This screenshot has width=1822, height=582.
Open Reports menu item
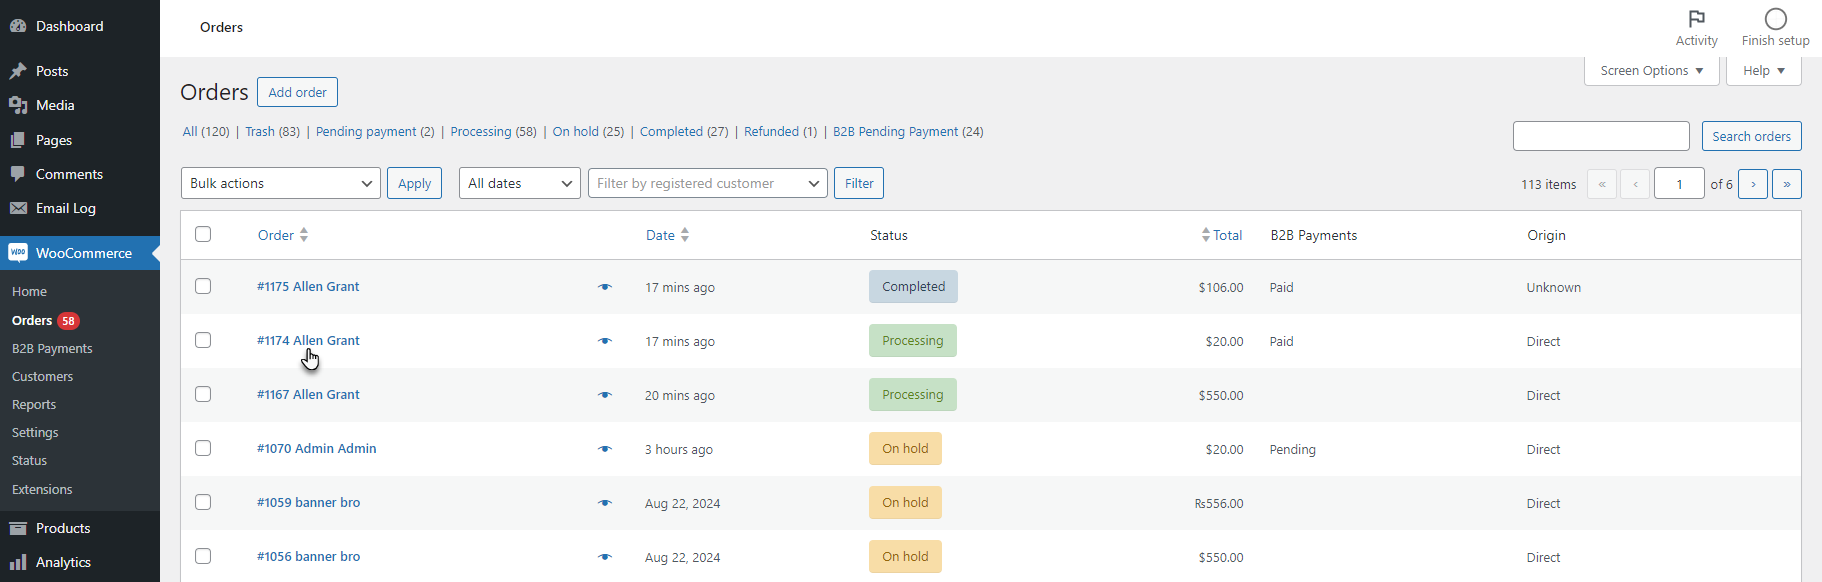tap(34, 405)
